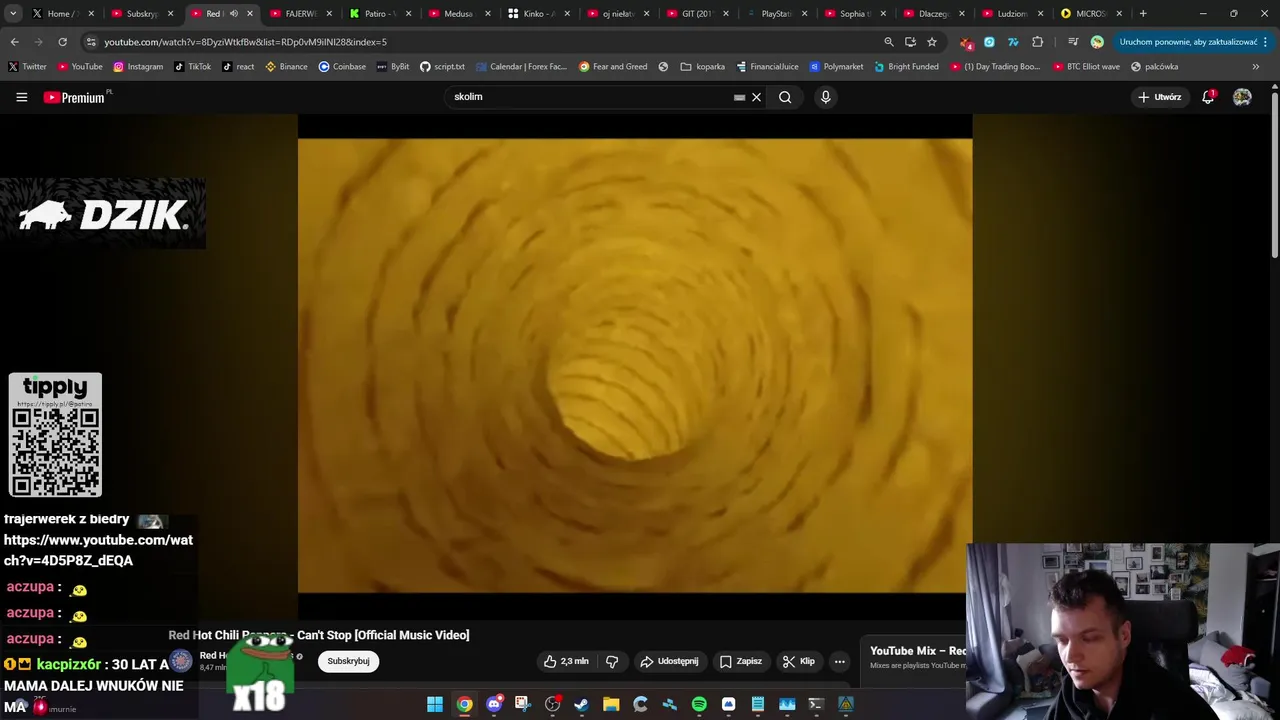Switch to the PlayStation tab
This screenshot has height=720, width=1280.
point(777,14)
